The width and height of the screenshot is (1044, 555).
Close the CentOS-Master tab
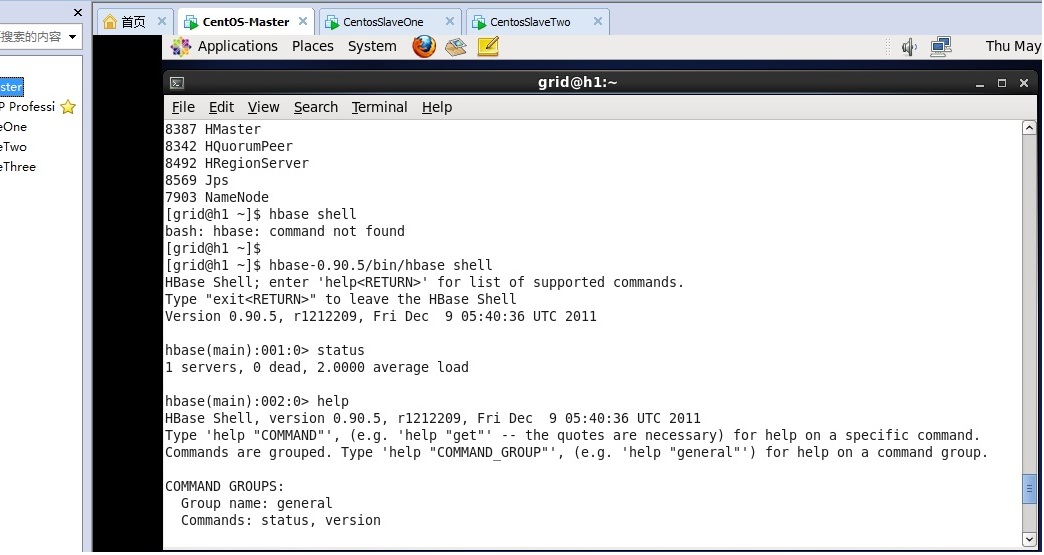(303, 21)
